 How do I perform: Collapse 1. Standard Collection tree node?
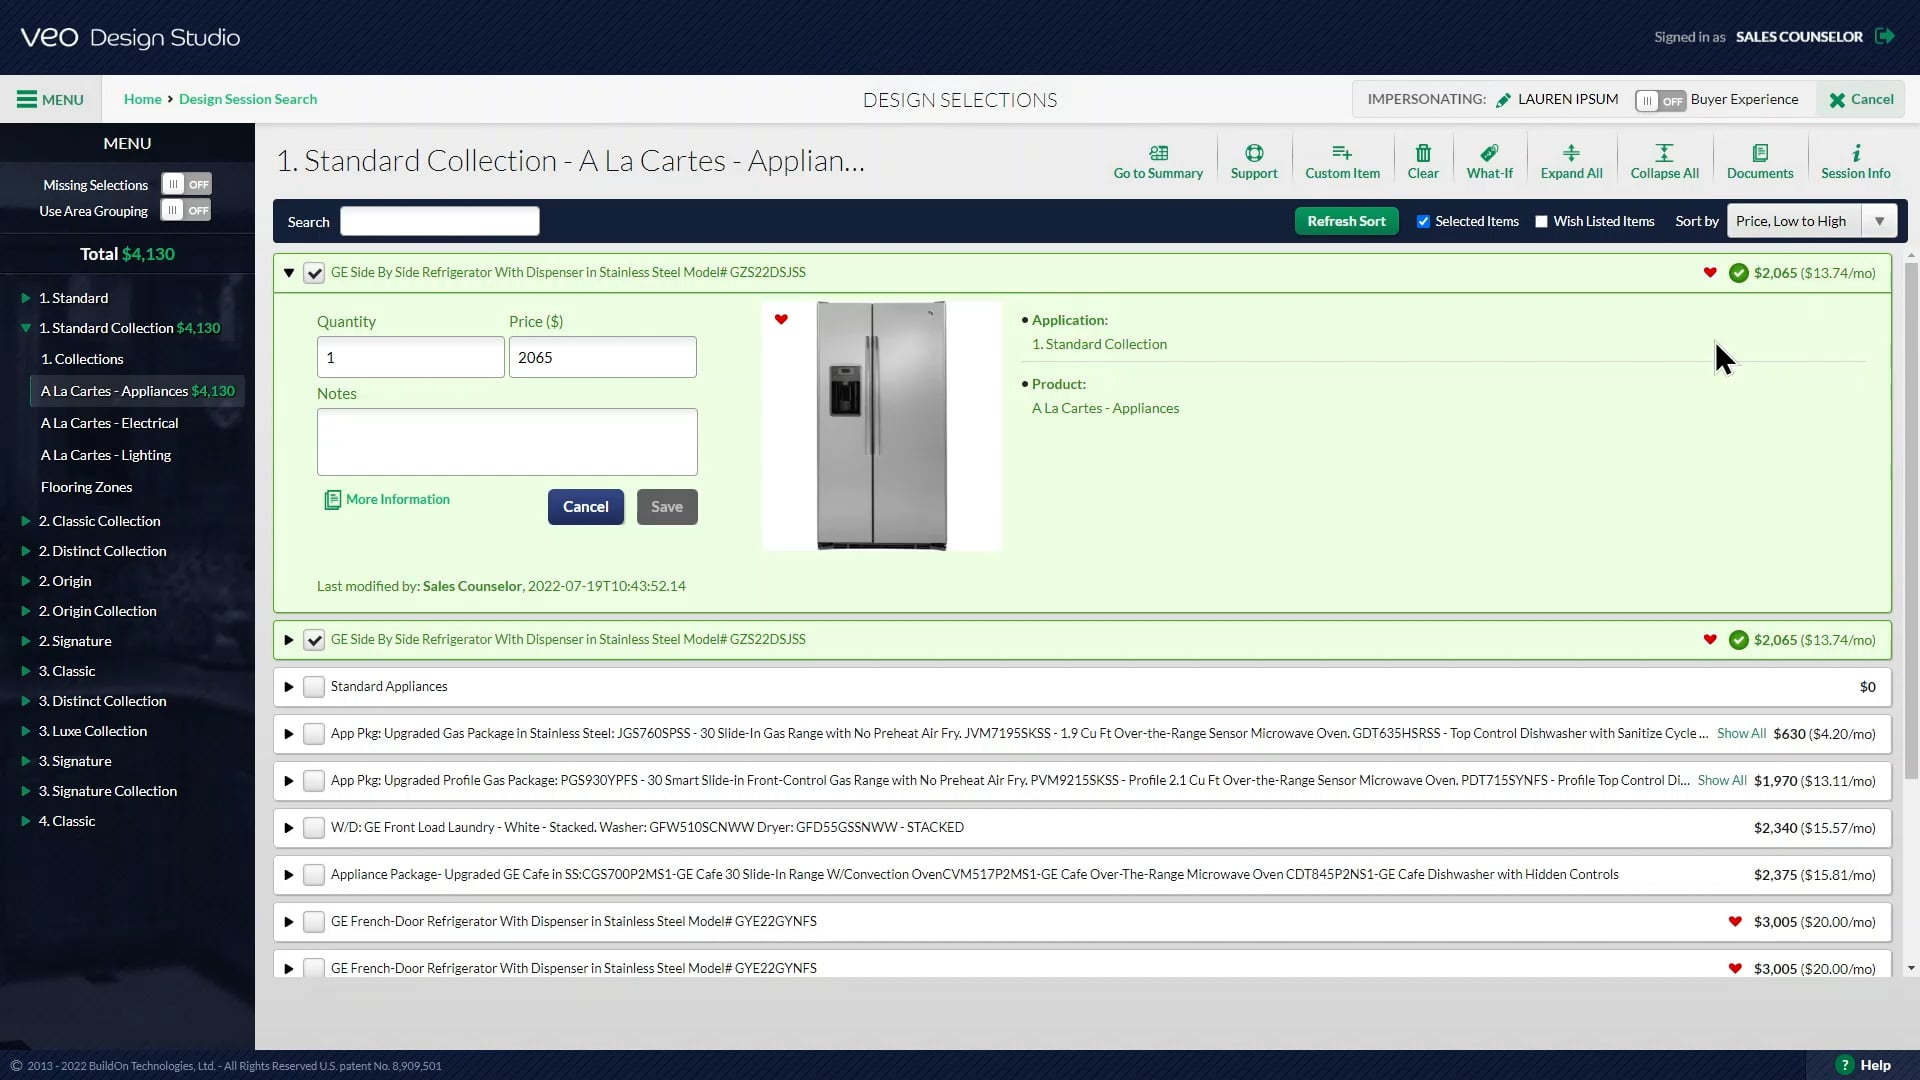point(25,328)
